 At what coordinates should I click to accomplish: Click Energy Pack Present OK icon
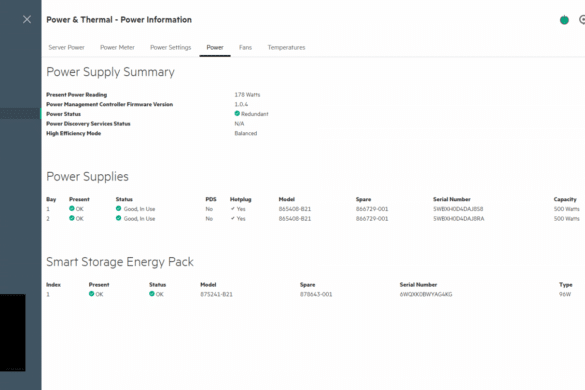[x=91, y=294]
